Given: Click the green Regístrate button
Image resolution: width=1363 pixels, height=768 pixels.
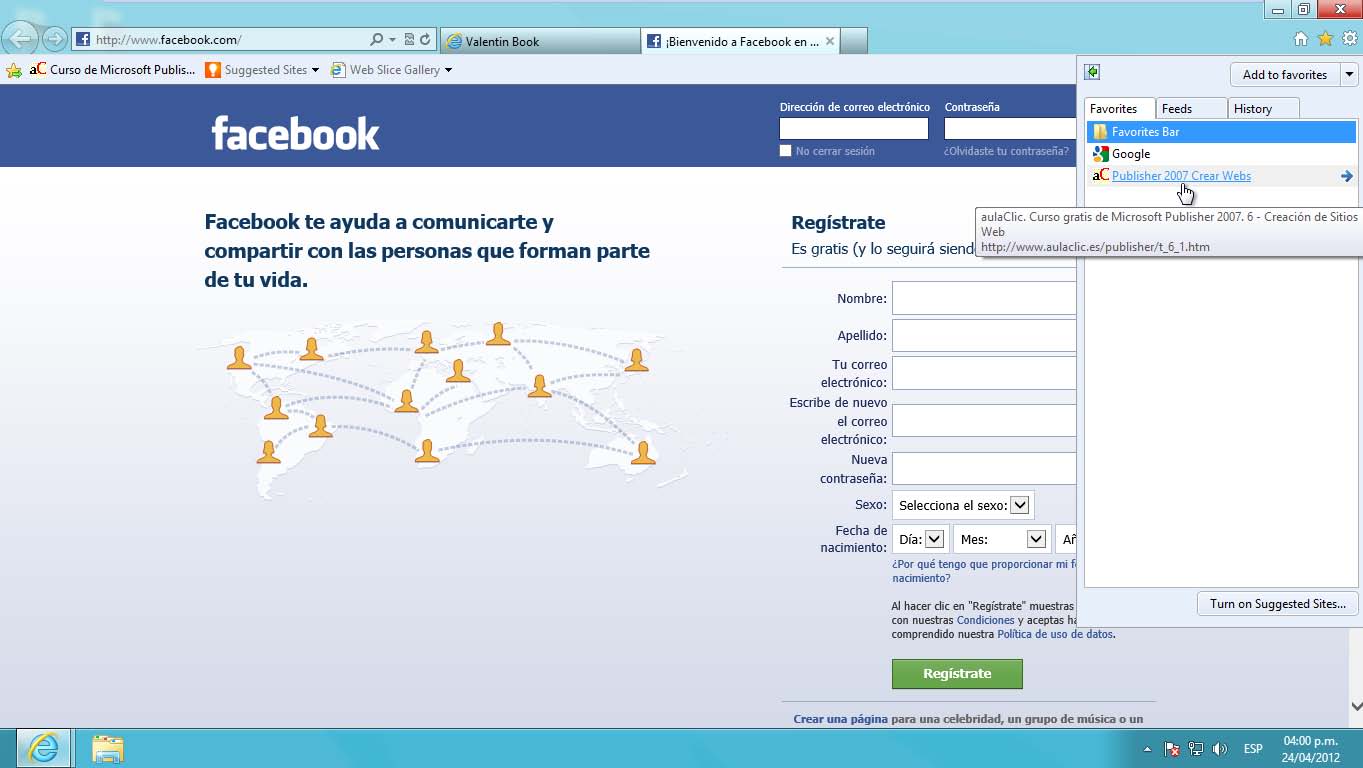Looking at the screenshot, I should point(957,674).
